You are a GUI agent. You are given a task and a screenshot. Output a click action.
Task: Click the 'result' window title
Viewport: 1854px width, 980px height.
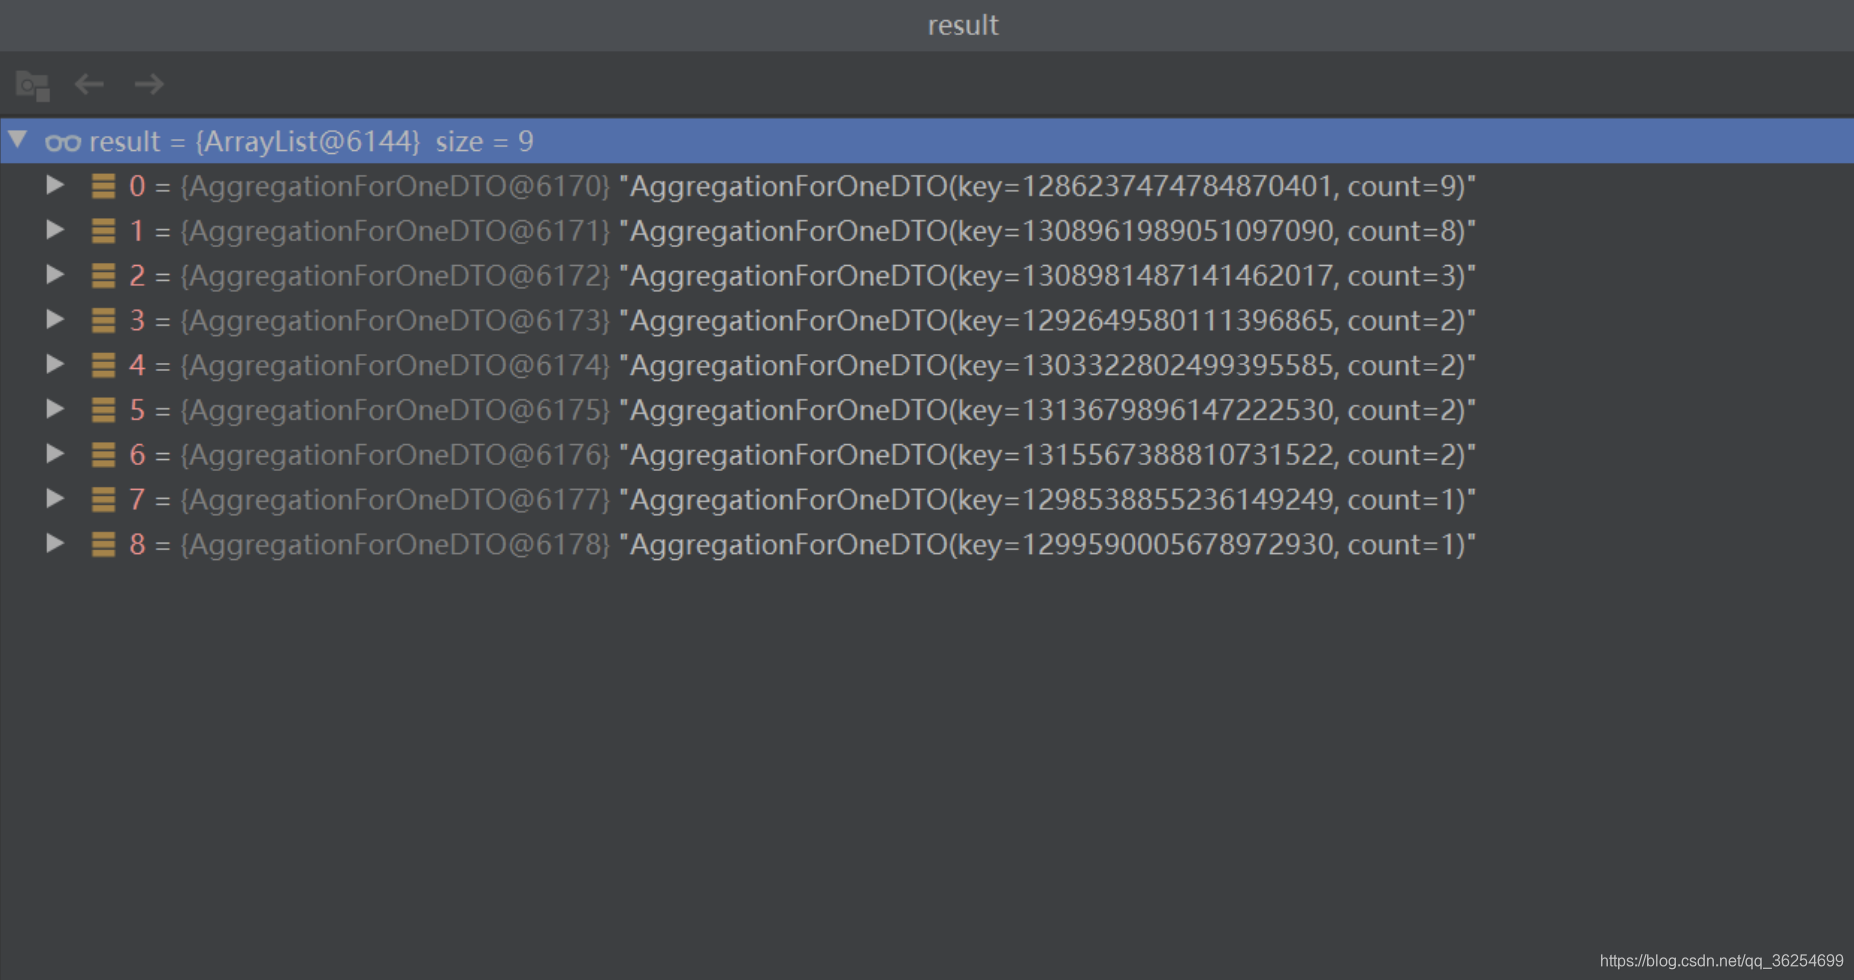(963, 25)
